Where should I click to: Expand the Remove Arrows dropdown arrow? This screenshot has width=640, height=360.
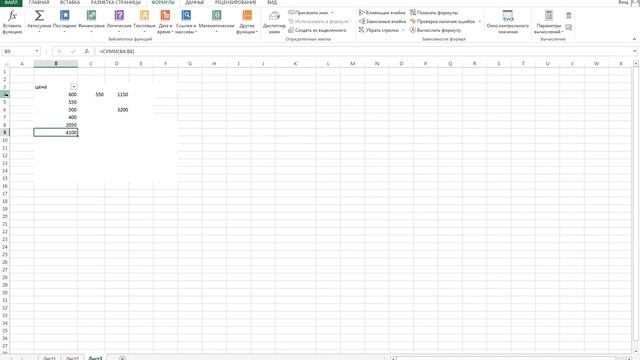[403, 30]
